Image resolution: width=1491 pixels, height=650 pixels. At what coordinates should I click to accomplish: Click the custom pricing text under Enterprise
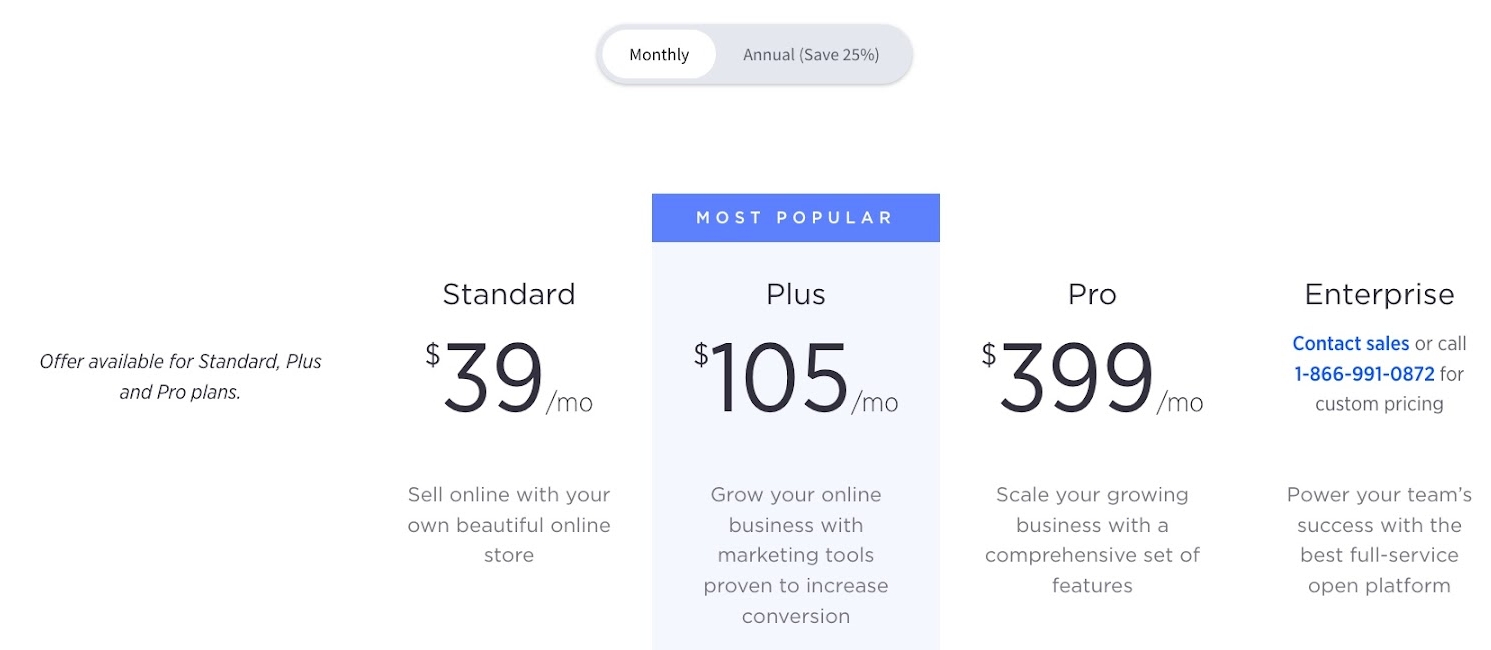pos(1380,404)
